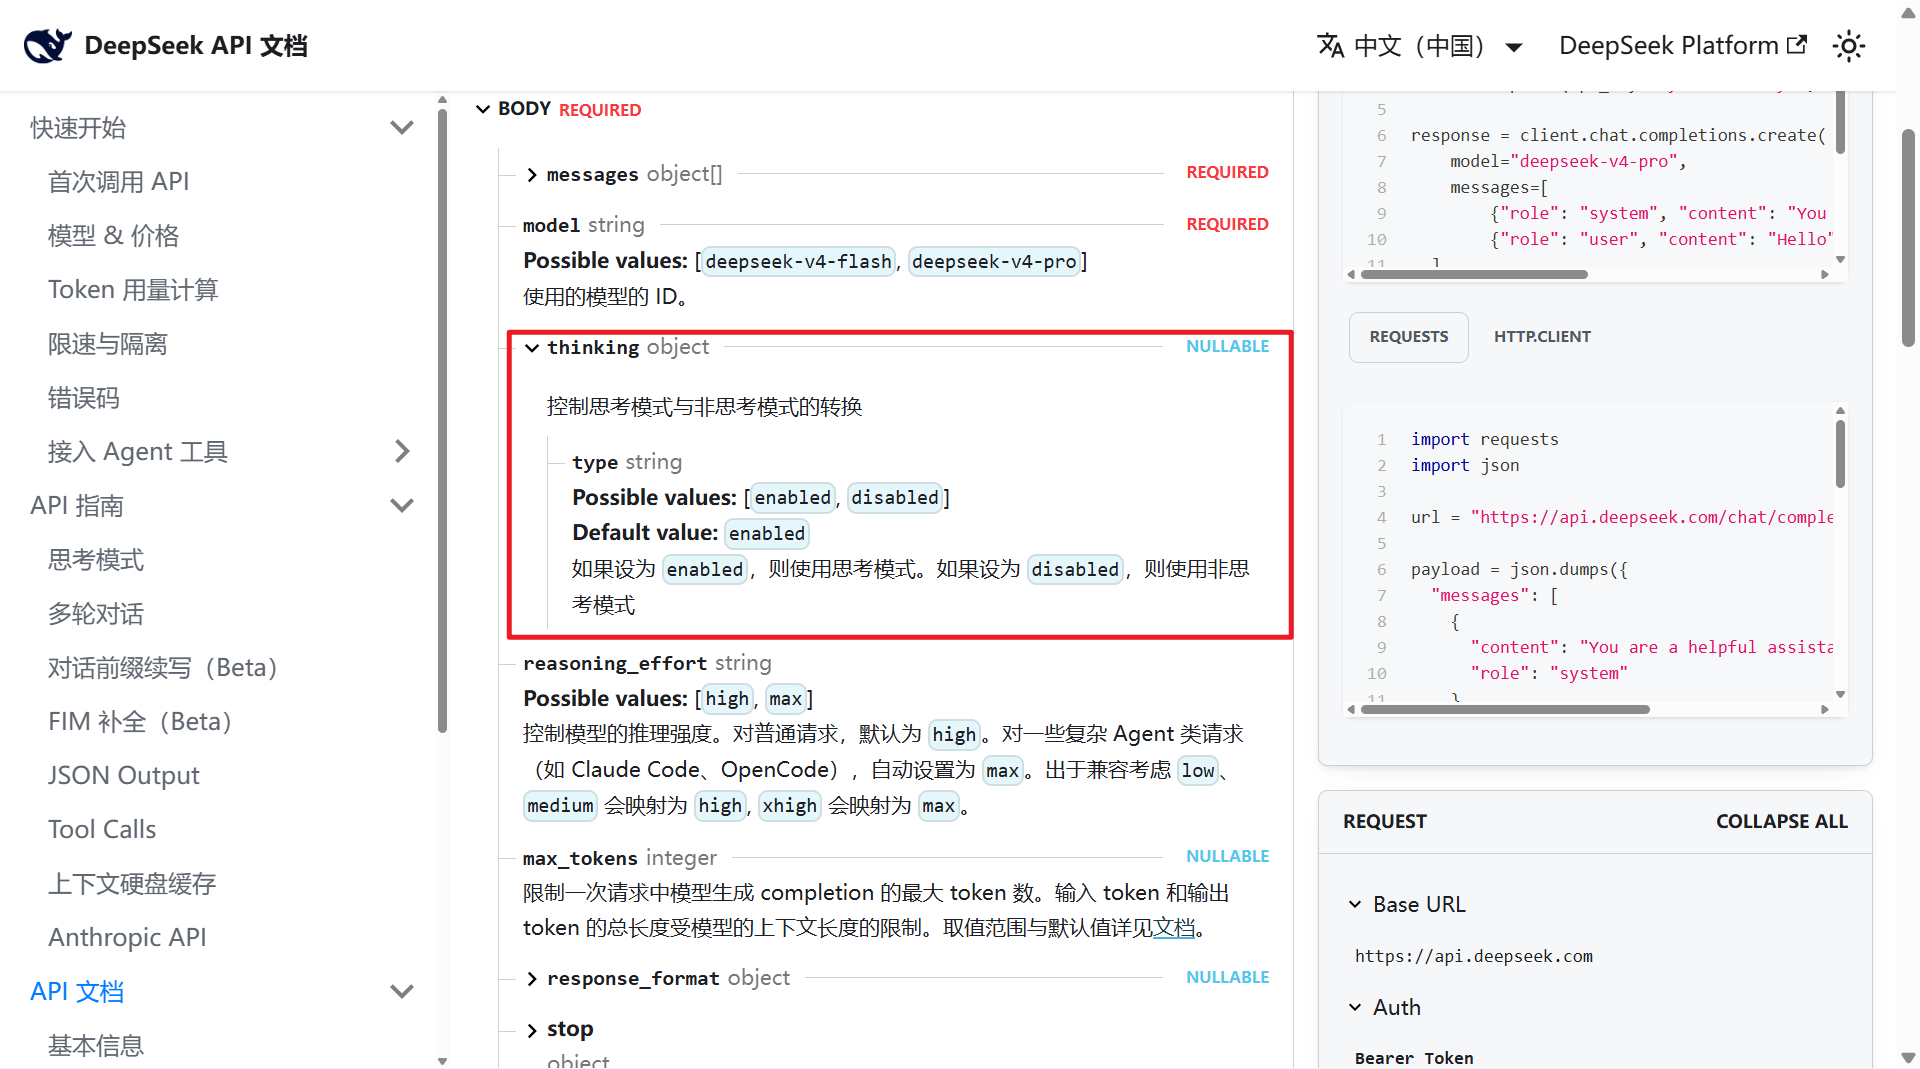This screenshot has width=1920, height=1069.
Task: Open FIM 补全（Beta）page
Action: pyautogui.click(x=140, y=722)
